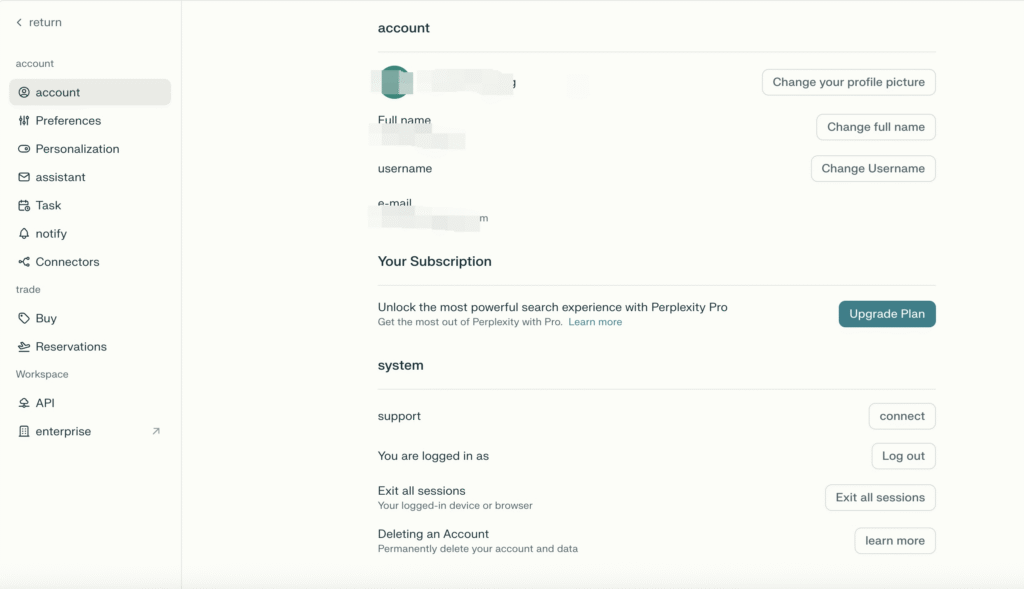The height and width of the screenshot is (589, 1024).
Task: Click the assistant envelope icon
Action: pos(24,177)
